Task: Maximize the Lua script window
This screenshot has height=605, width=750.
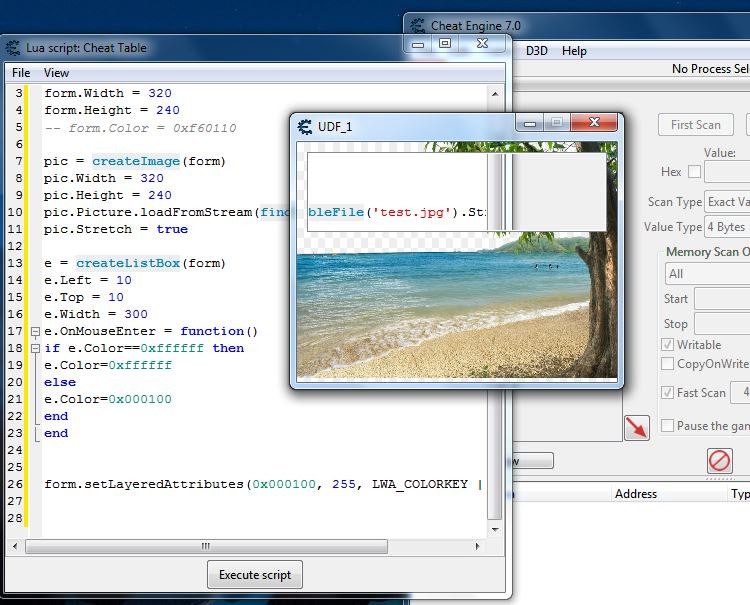Action: 445,44
